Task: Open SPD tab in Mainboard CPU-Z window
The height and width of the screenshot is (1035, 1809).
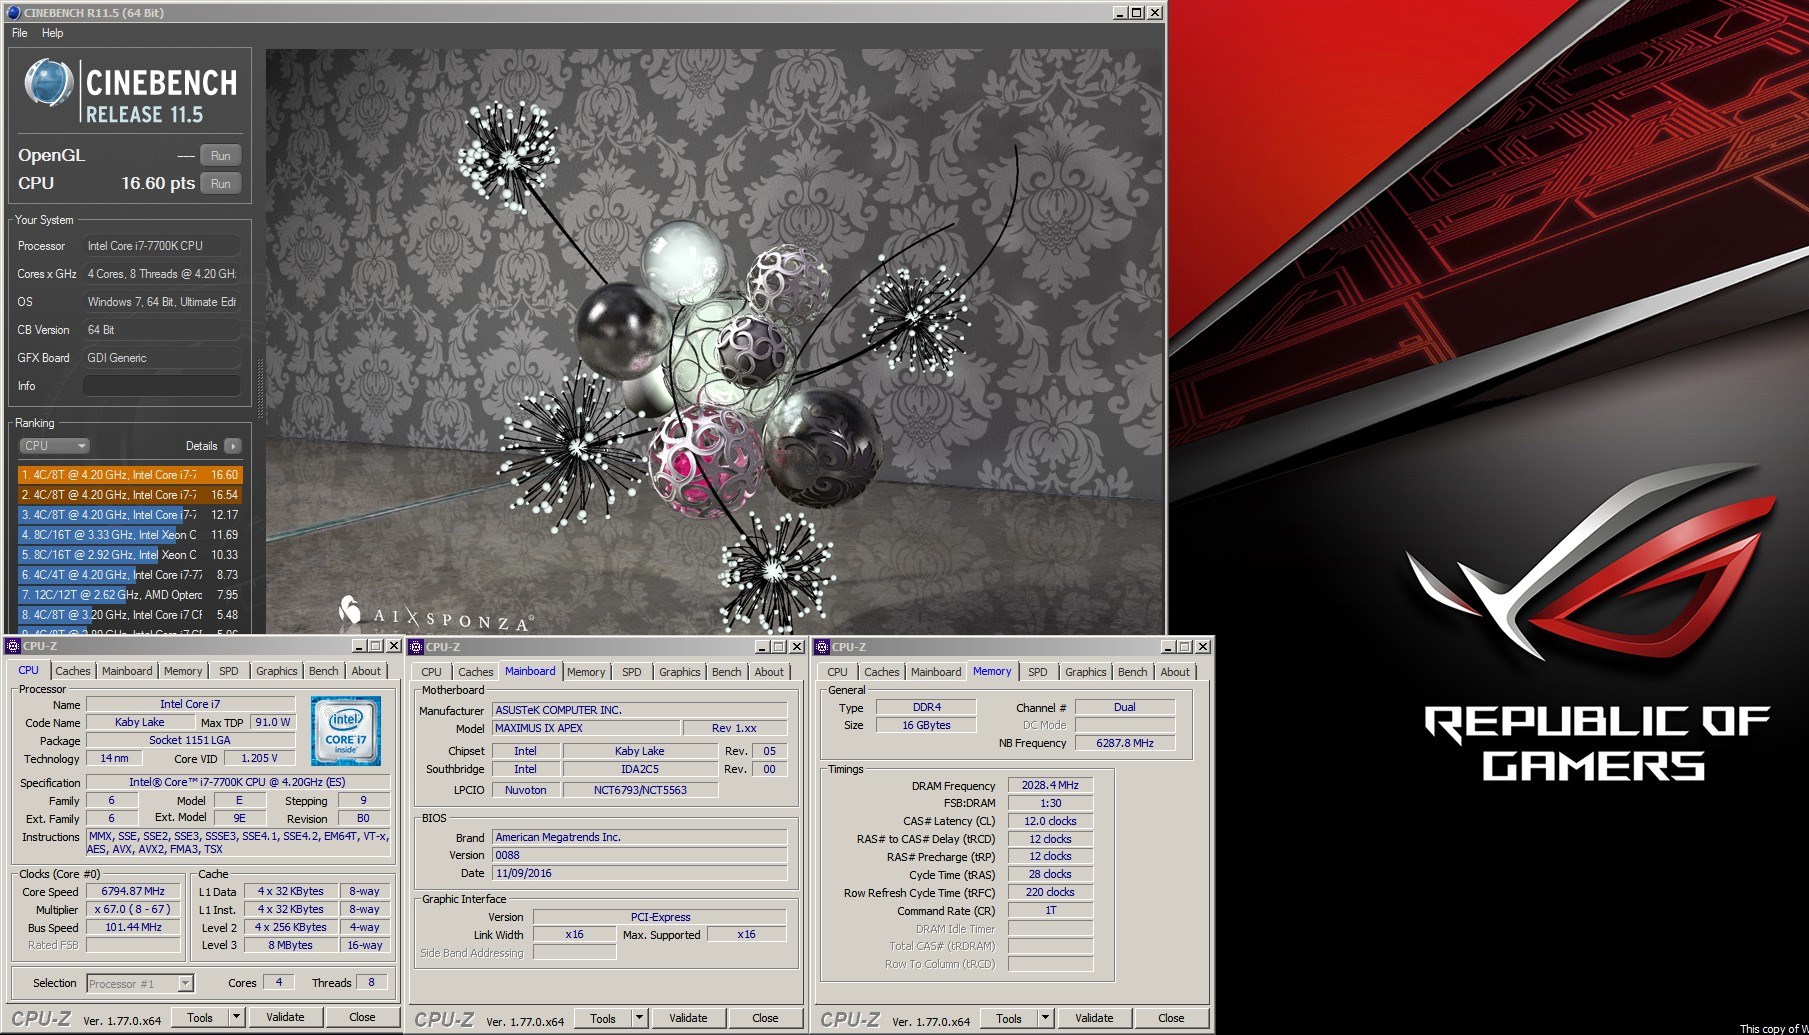Action: click(632, 672)
